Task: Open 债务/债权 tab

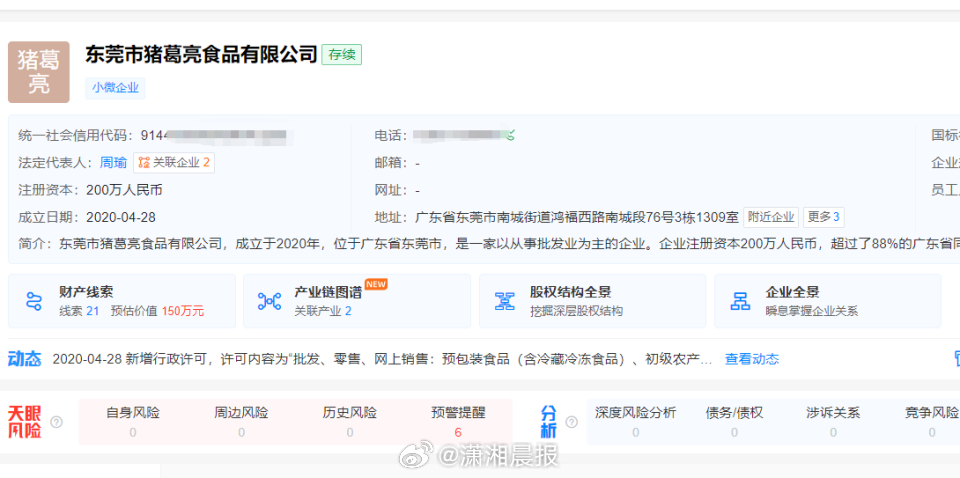Action: [734, 422]
